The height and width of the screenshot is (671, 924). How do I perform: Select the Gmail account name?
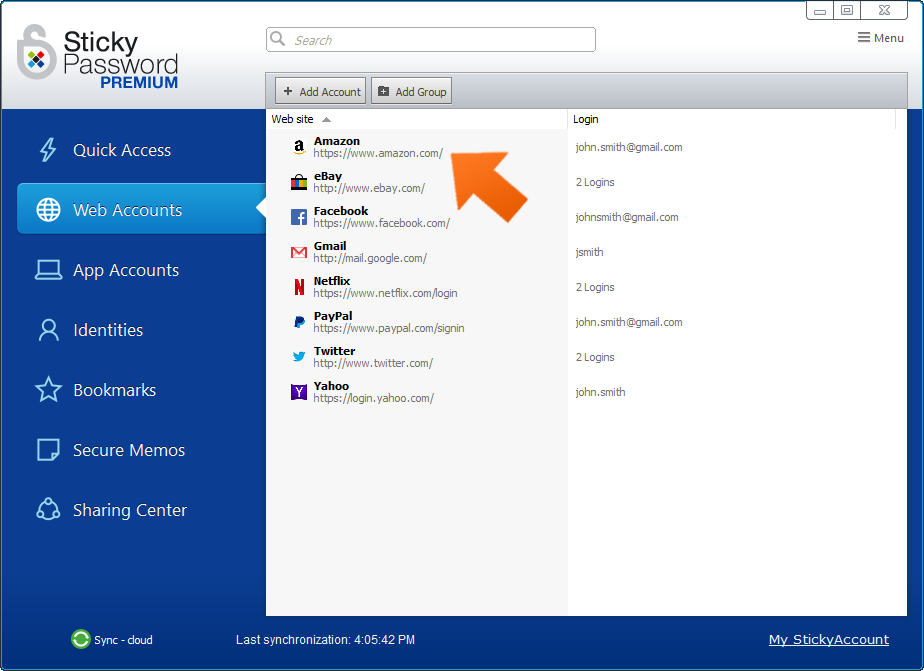coord(330,246)
